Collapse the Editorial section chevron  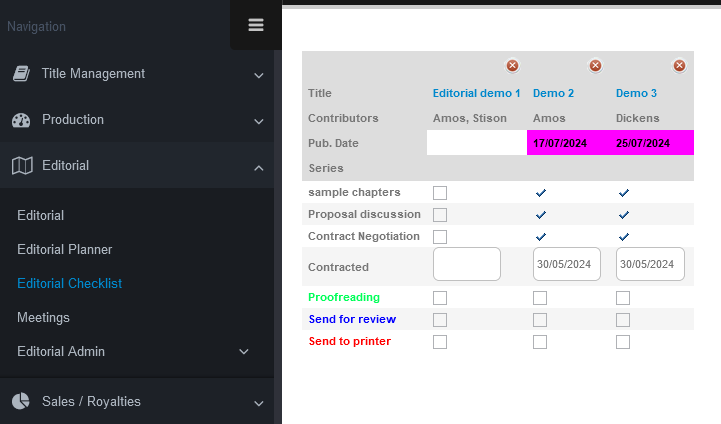pos(258,168)
